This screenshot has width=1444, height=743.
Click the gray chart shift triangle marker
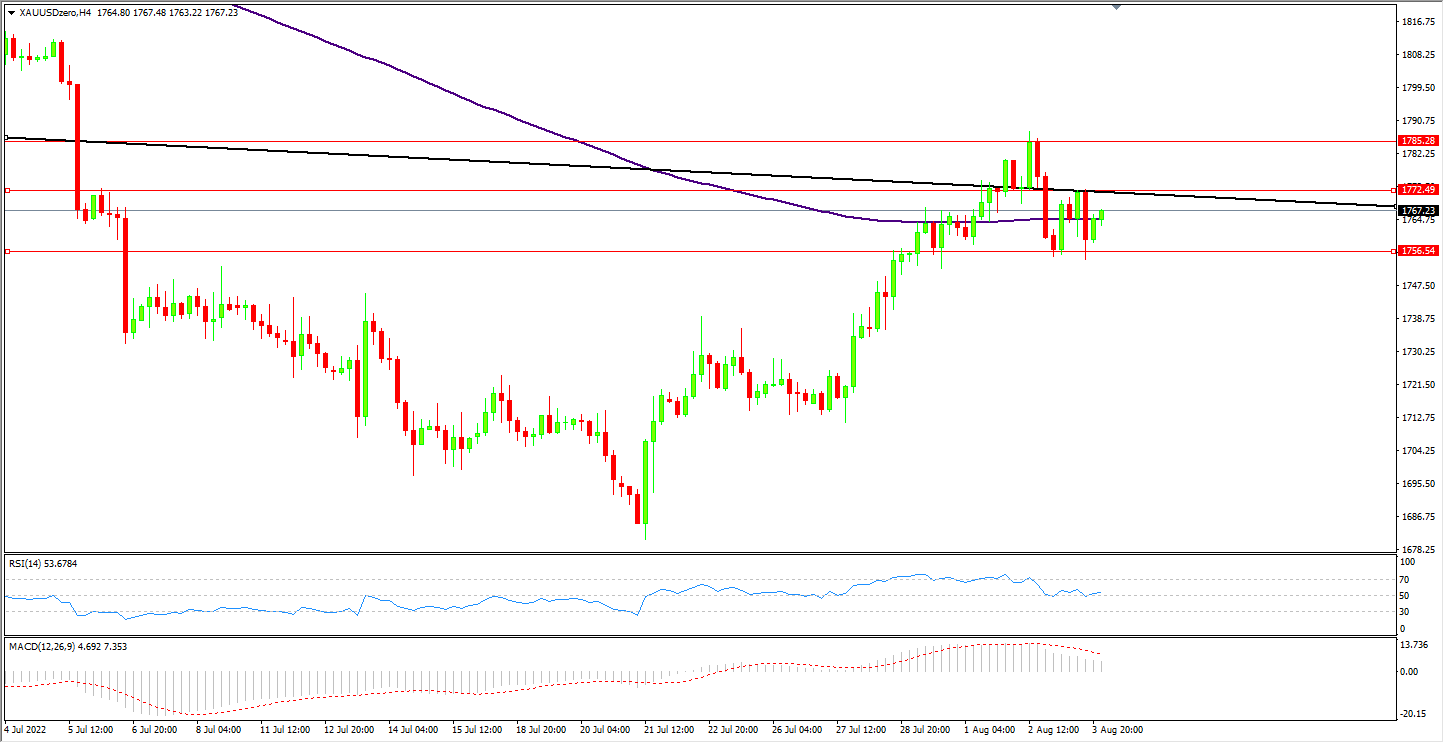tap(1117, 6)
